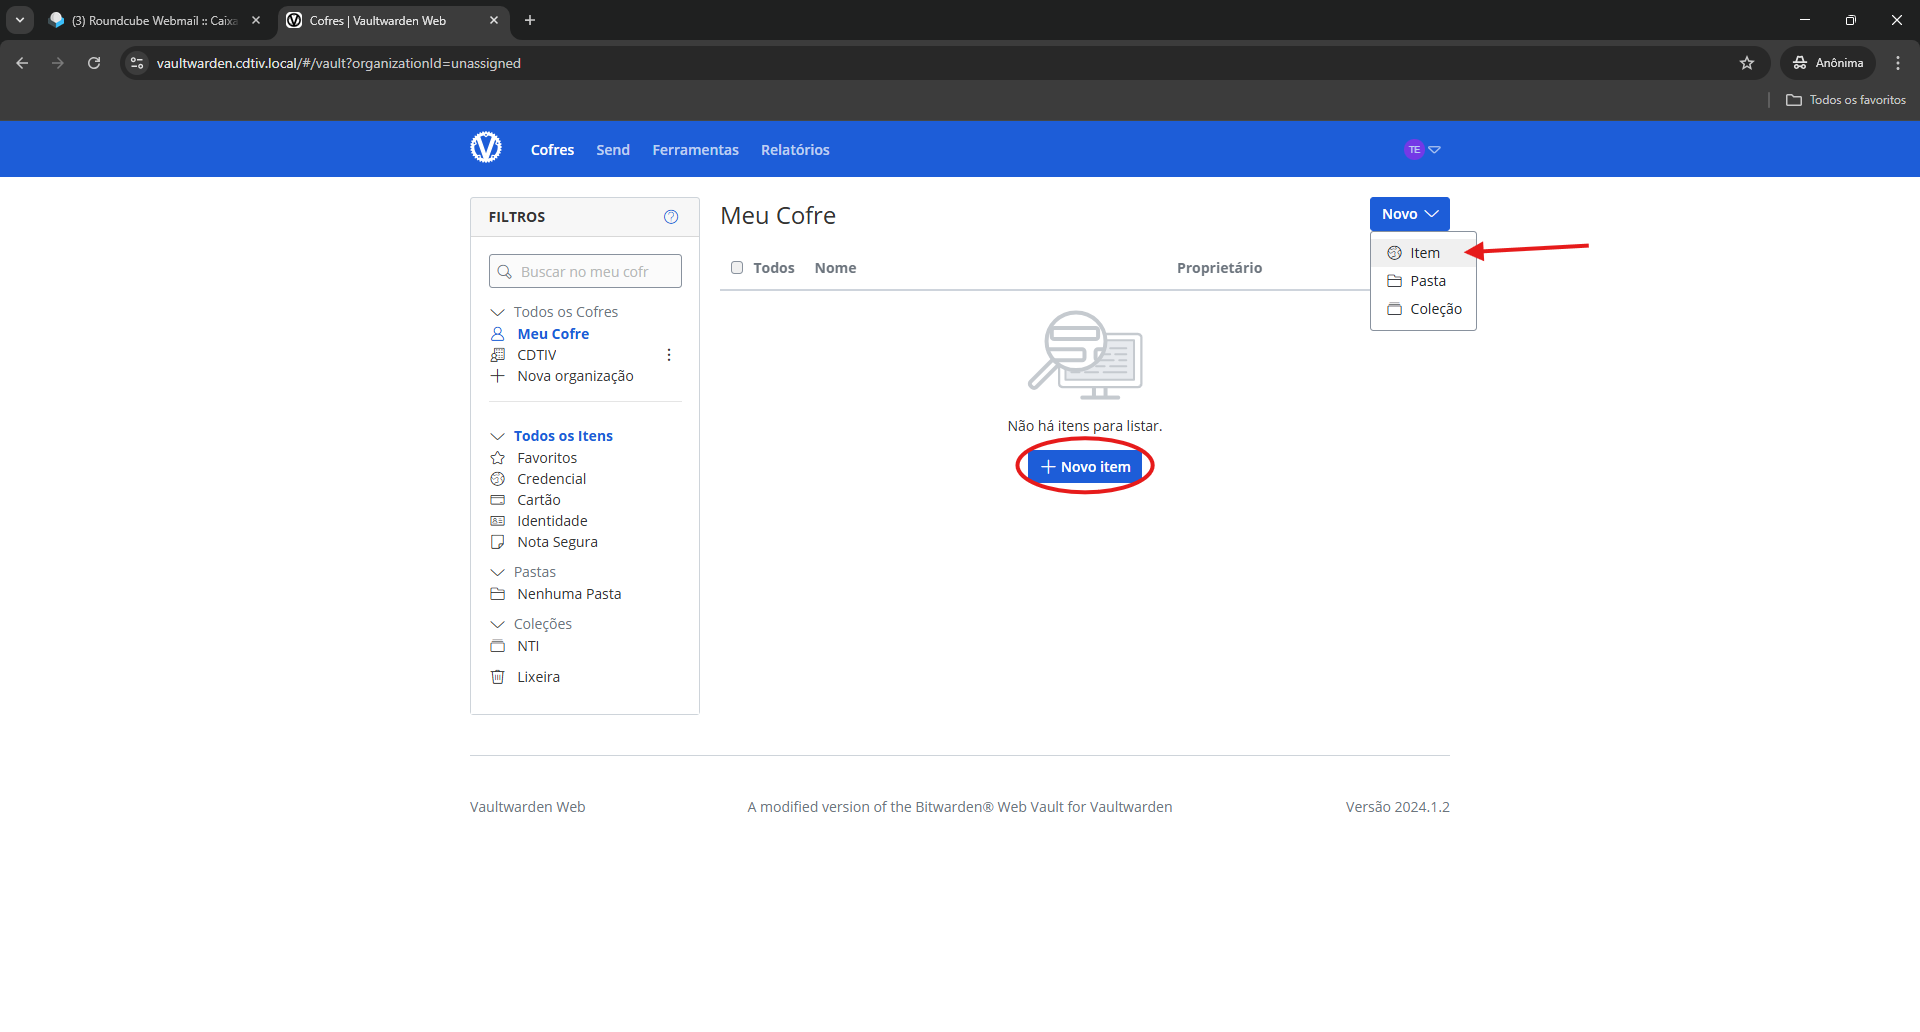Open the Lixeira trash folder

[x=538, y=677]
